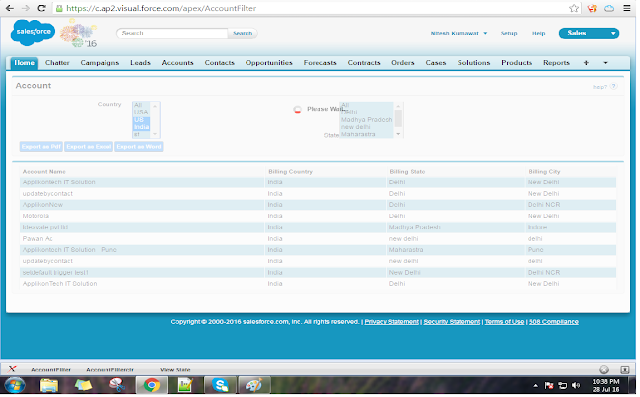Viewport: 640px width, 397px height.
Task: Click State list scroll down arrow
Action: 398,134
